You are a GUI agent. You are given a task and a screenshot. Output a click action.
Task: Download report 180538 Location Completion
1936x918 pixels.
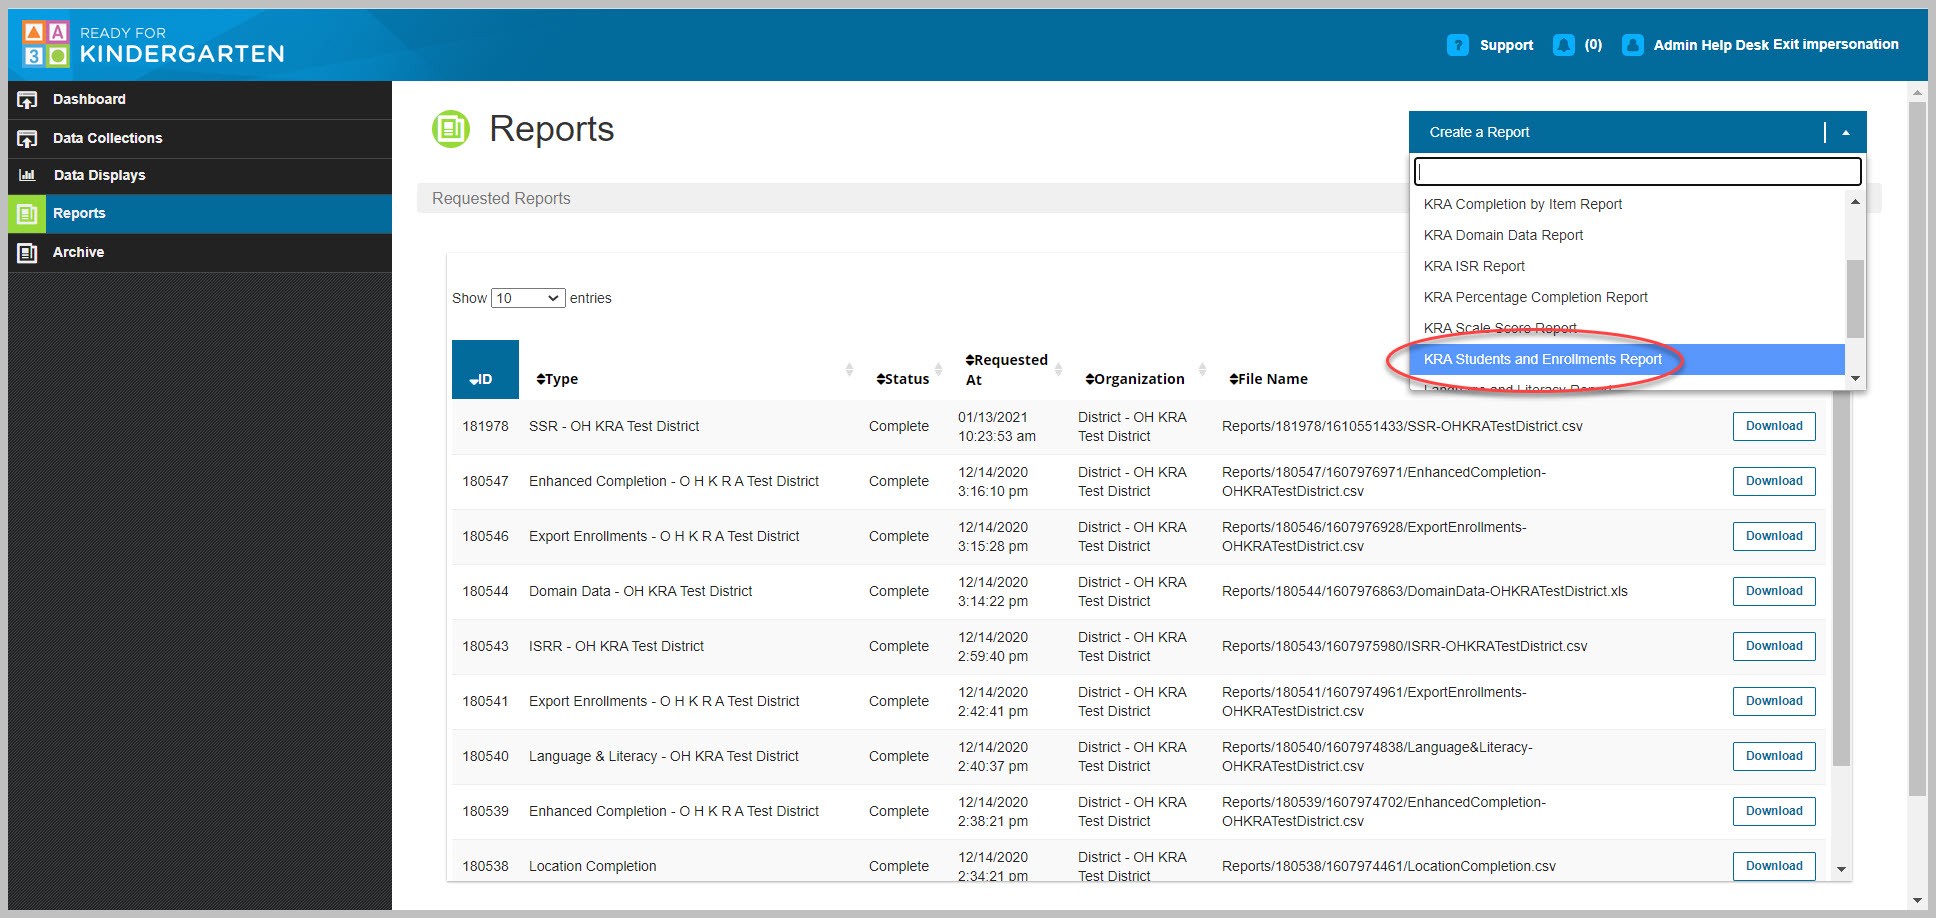[1774, 866]
